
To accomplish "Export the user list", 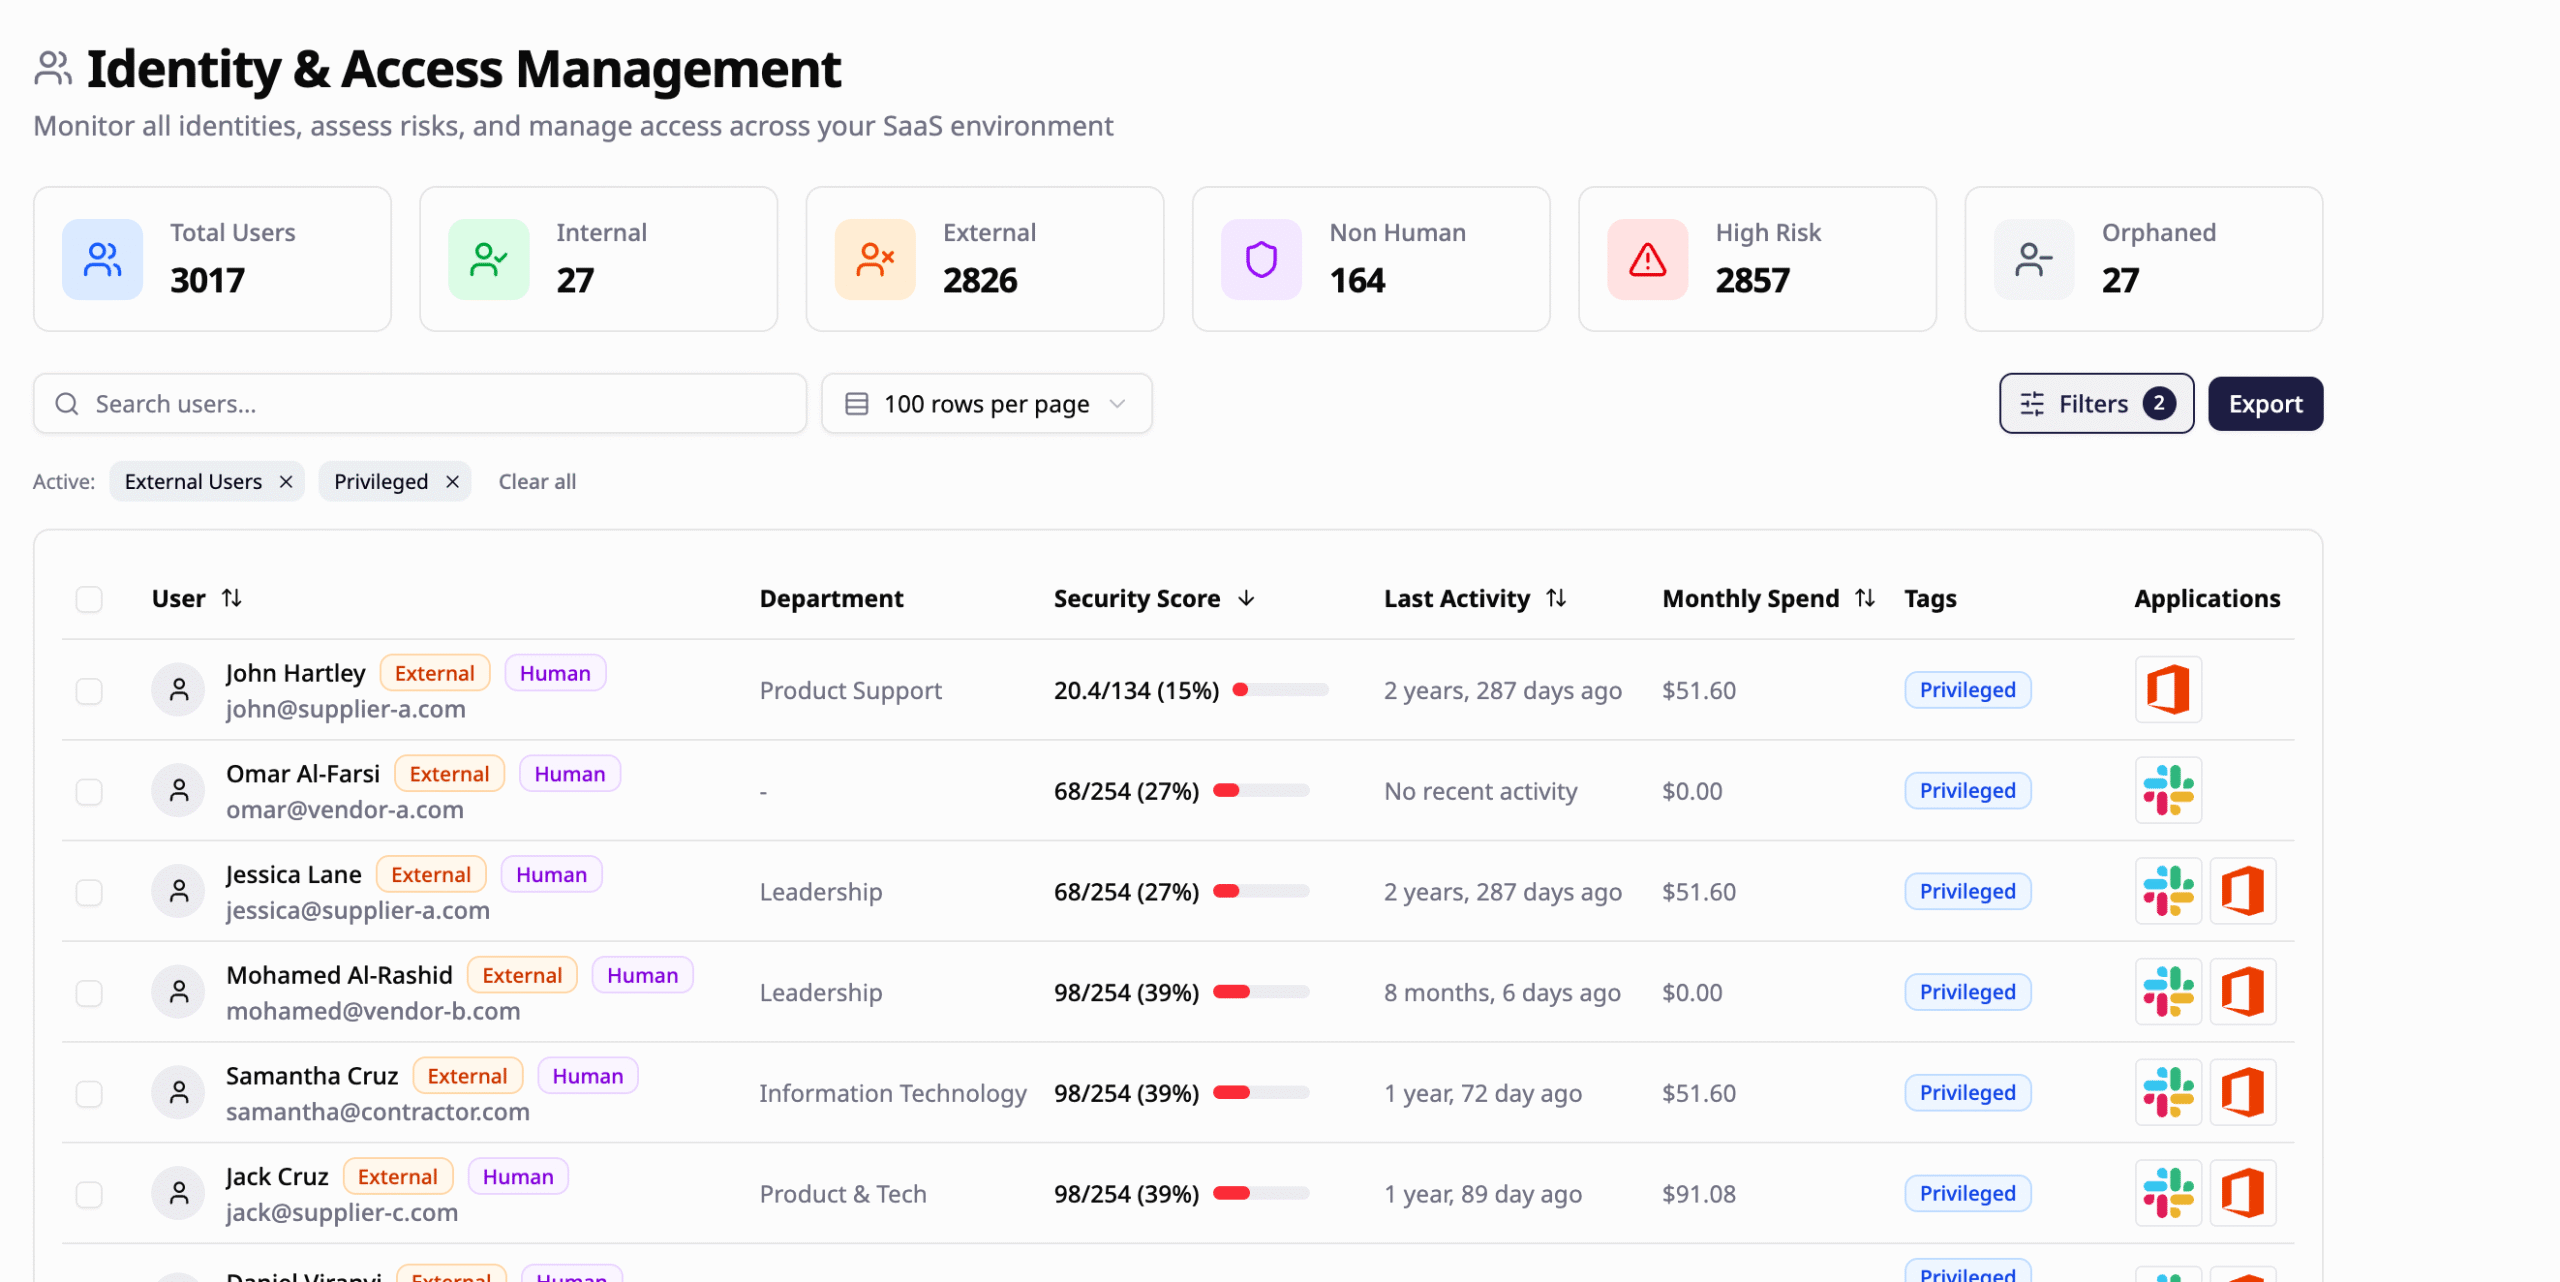I will tap(2265, 404).
